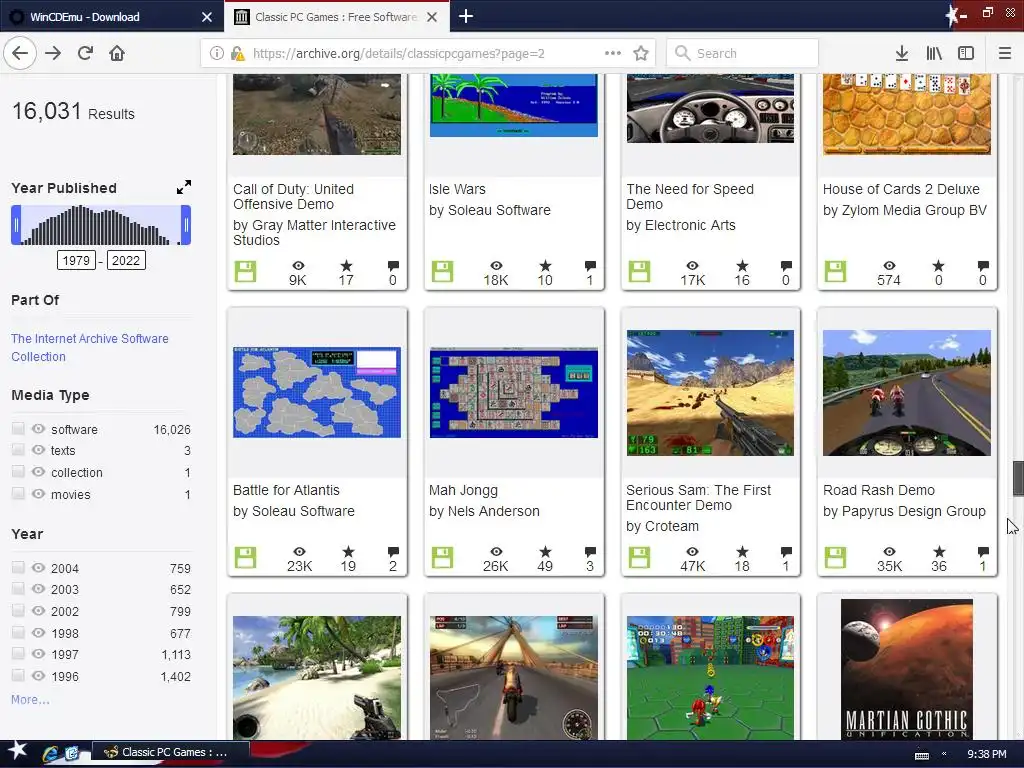Check the collection media type checkbox

point(18,472)
